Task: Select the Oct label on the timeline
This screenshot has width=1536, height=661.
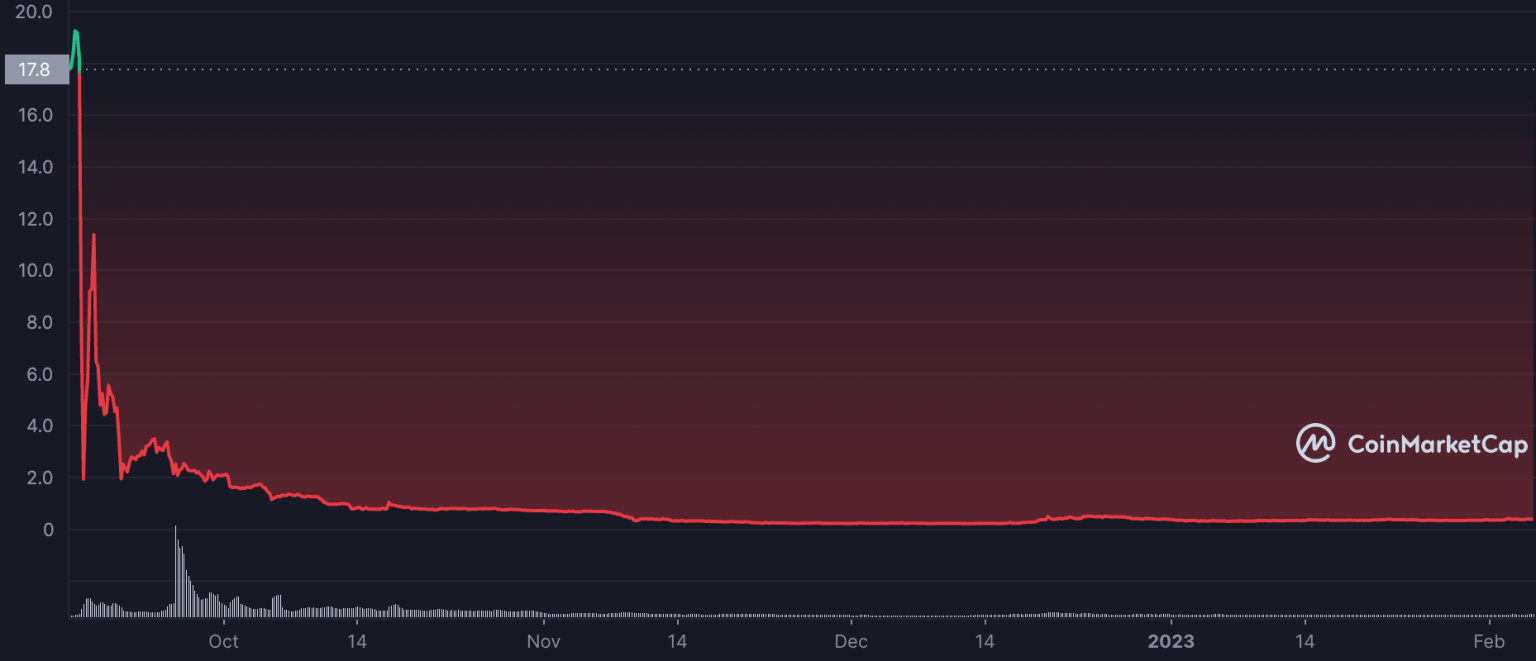Action: coord(223,642)
